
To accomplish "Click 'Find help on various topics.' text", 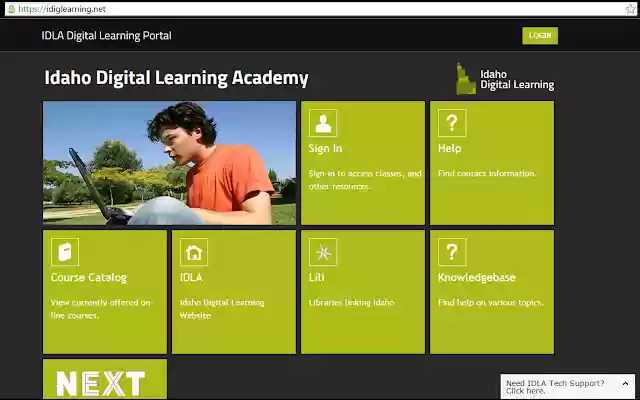I will 491,302.
